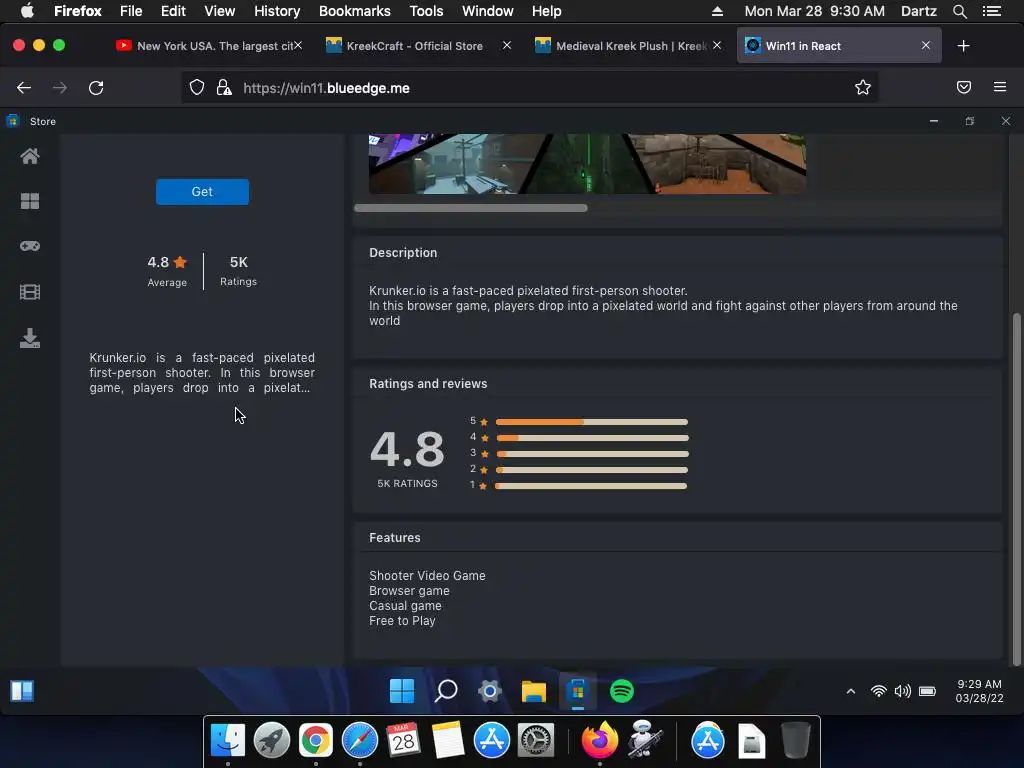Bookmark this page with the star
This screenshot has width=1024, height=768.
pos(863,88)
